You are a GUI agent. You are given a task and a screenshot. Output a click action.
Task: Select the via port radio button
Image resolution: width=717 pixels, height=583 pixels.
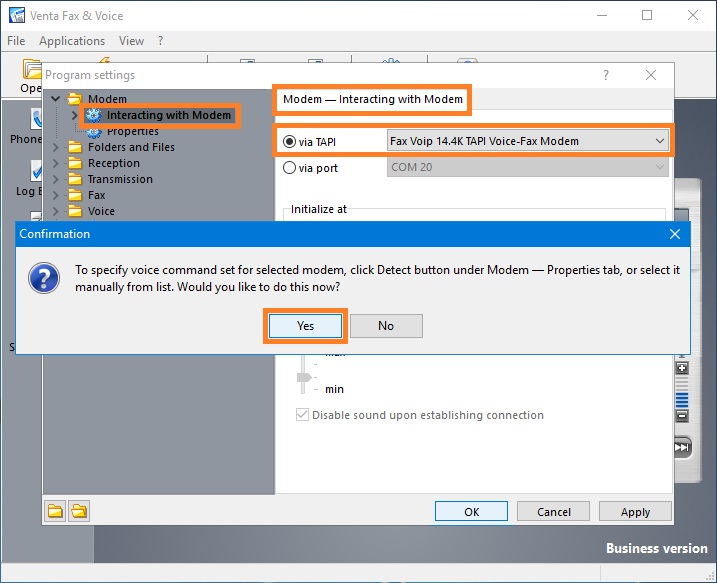click(x=289, y=168)
